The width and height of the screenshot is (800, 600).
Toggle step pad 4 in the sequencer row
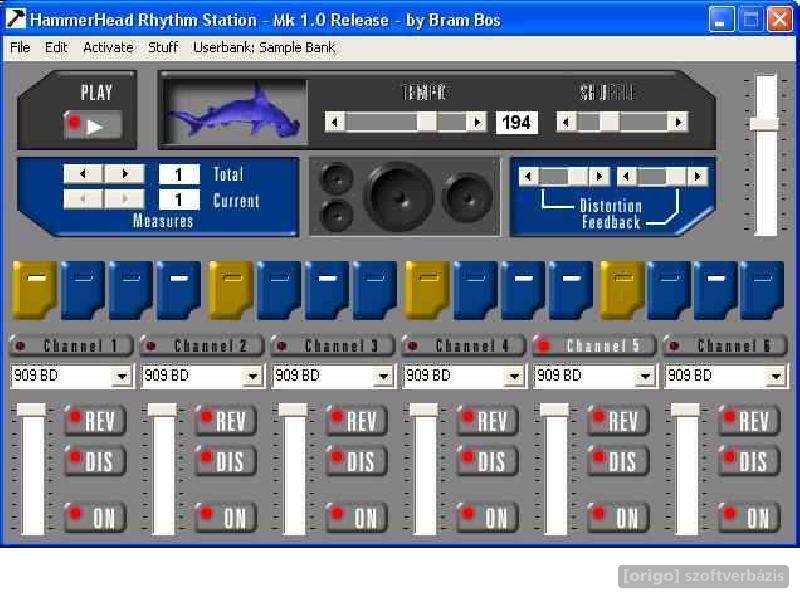pos(179,290)
